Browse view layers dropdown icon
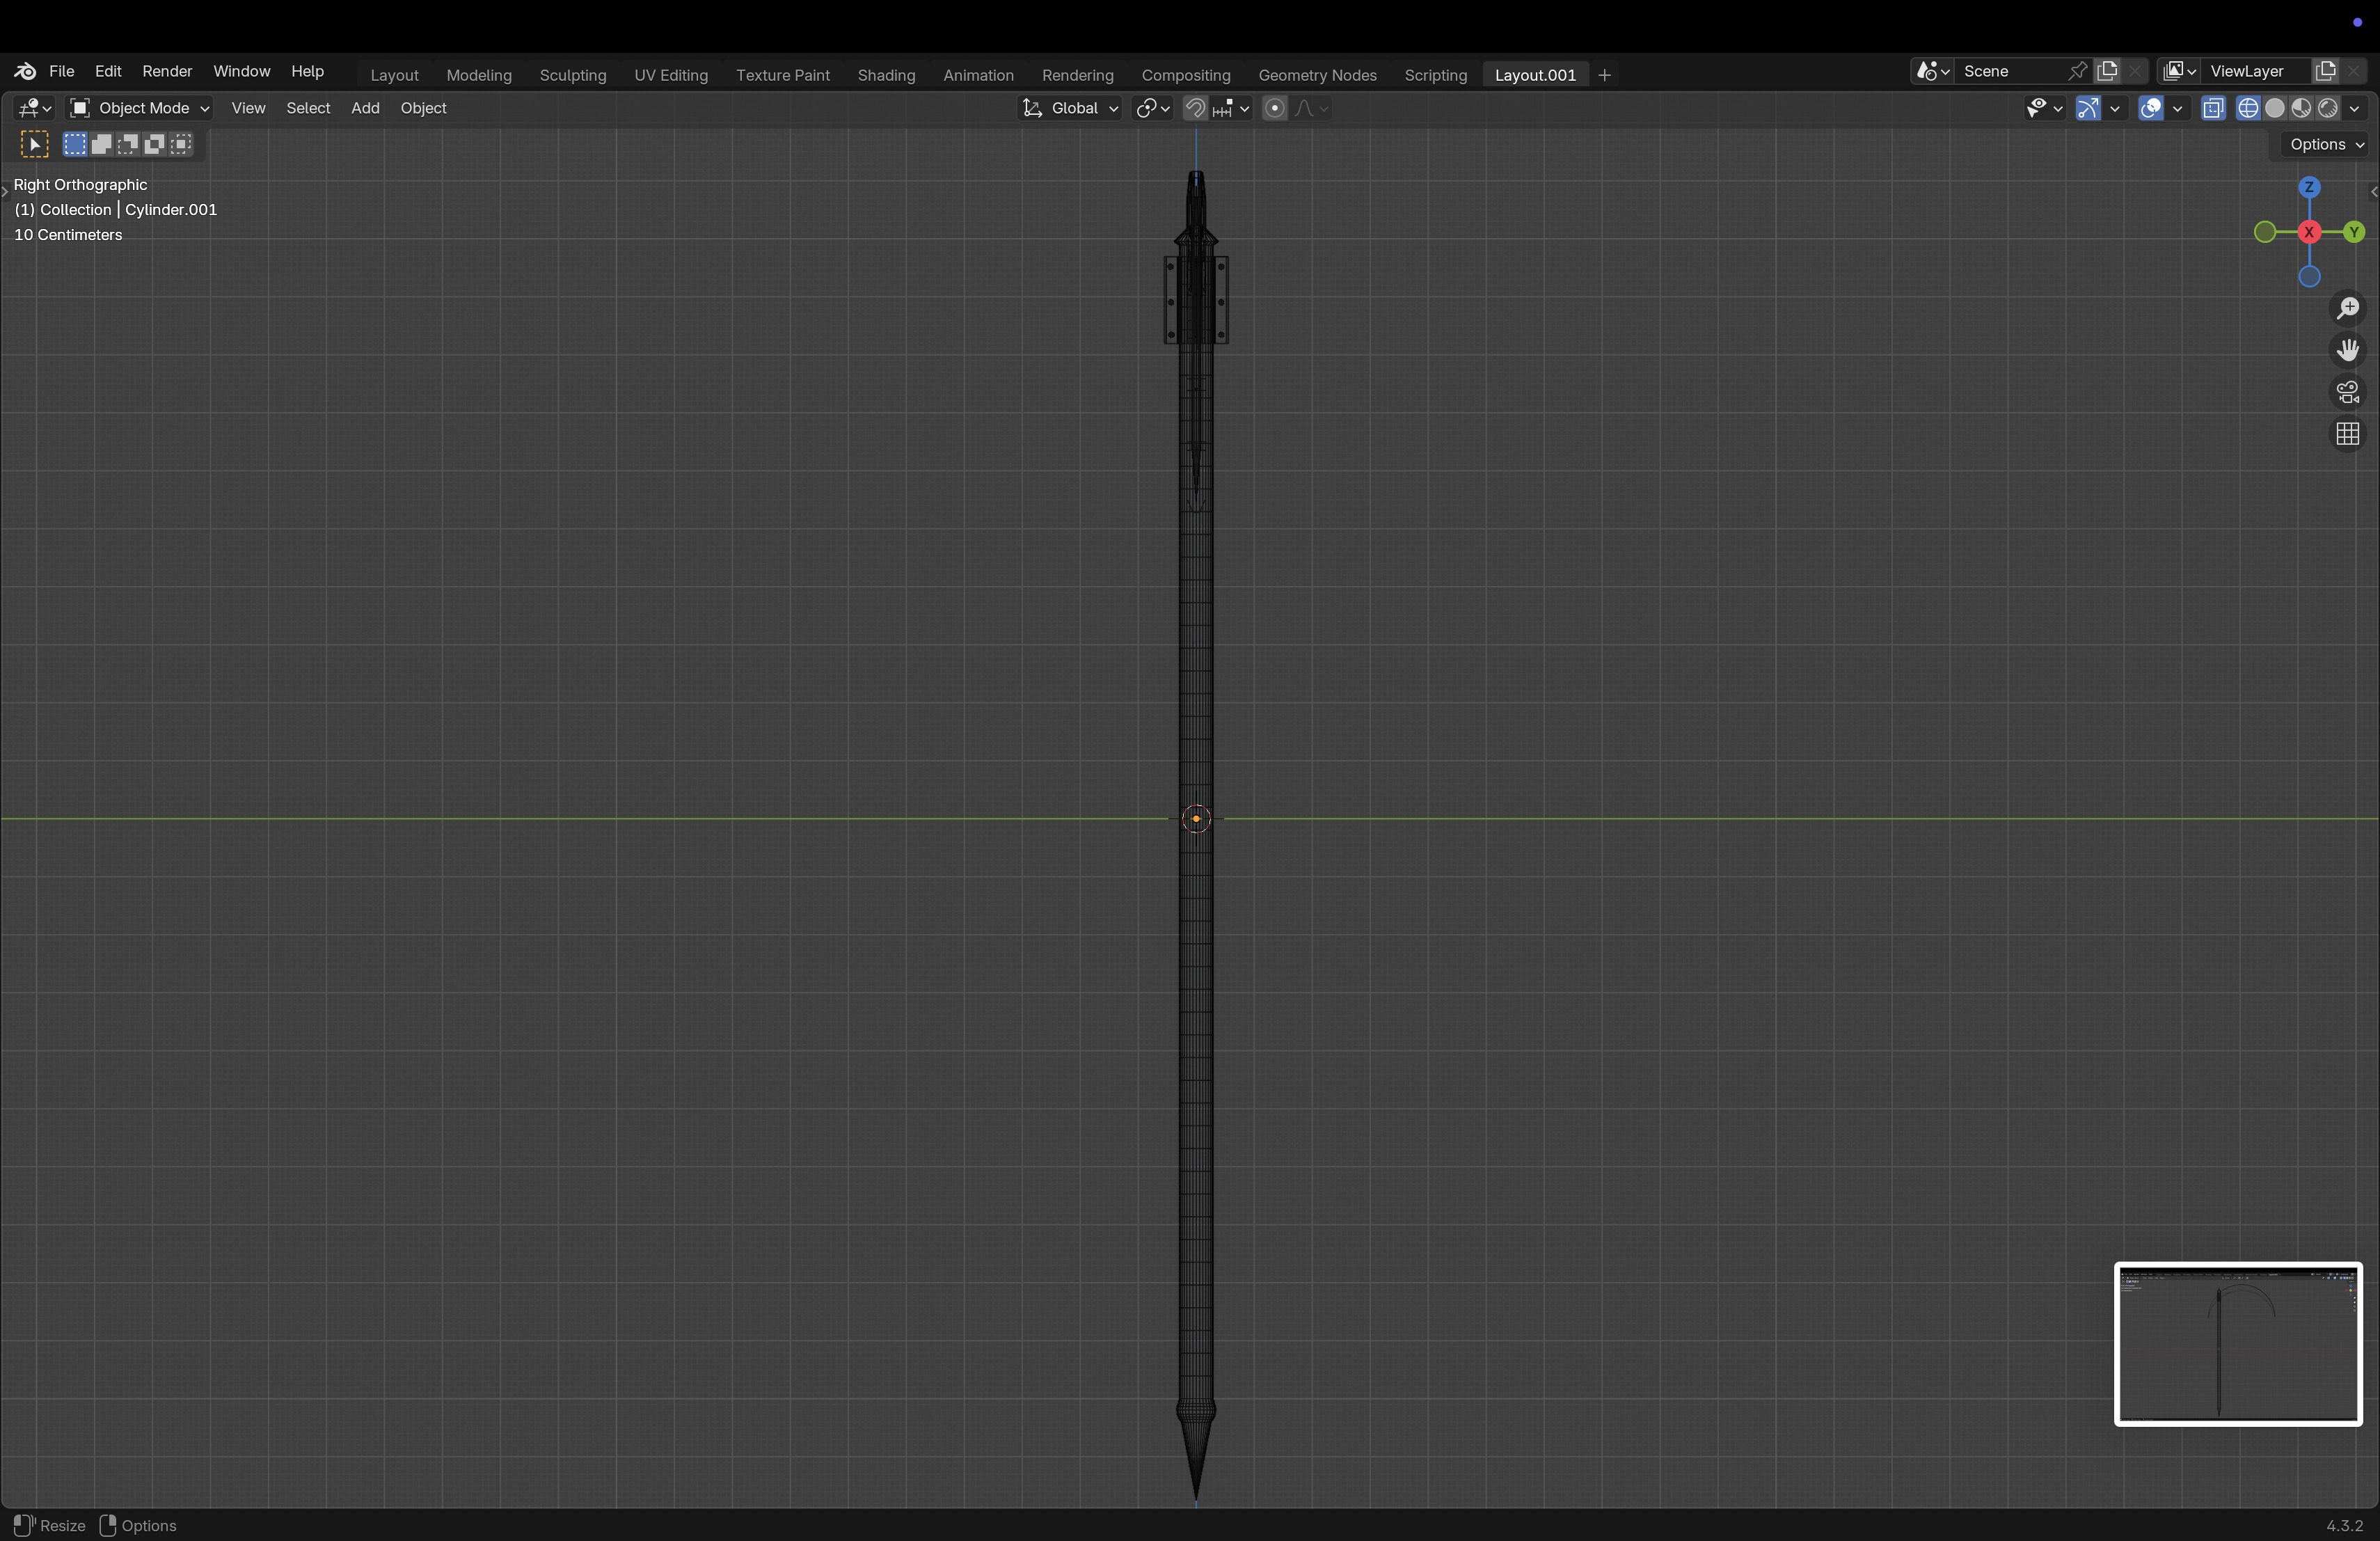Image resolution: width=2380 pixels, height=1541 pixels. [x=2178, y=71]
